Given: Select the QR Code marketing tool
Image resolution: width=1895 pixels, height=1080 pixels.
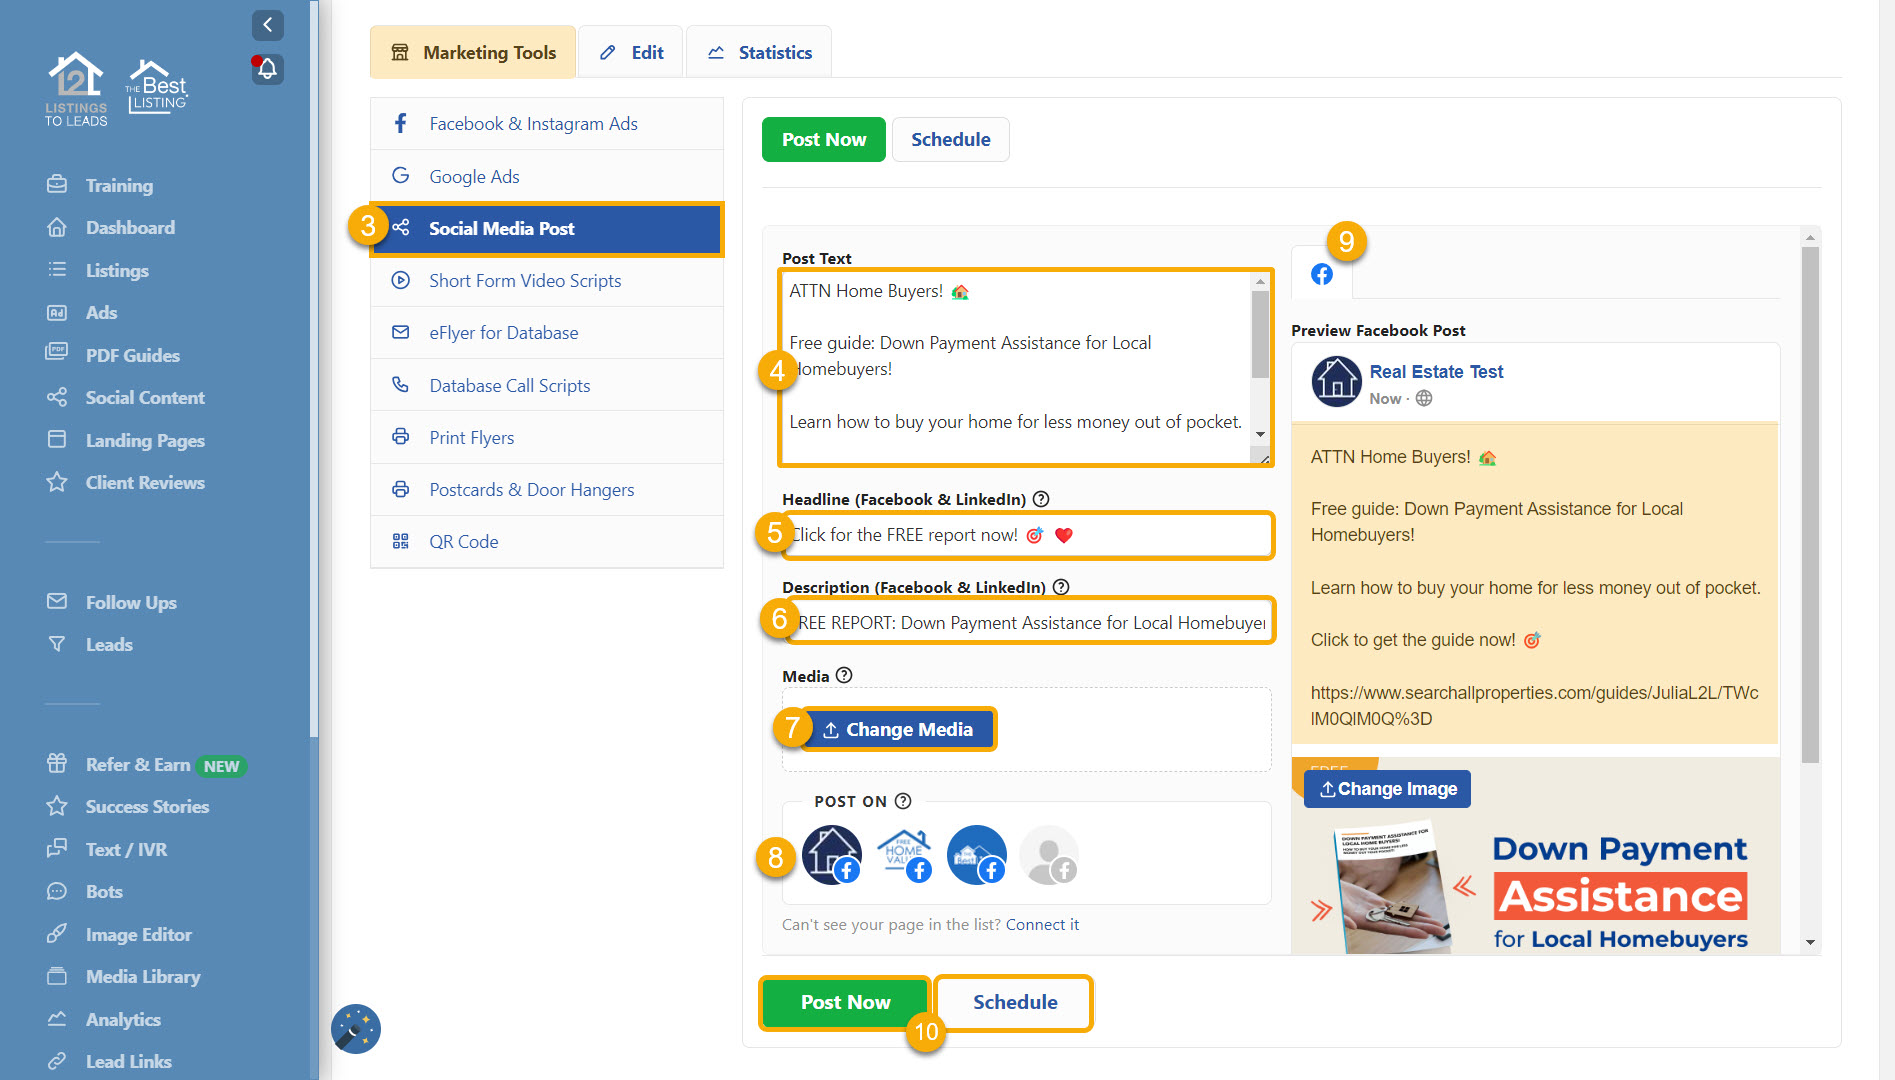Looking at the screenshot, I should pos(463,541).
